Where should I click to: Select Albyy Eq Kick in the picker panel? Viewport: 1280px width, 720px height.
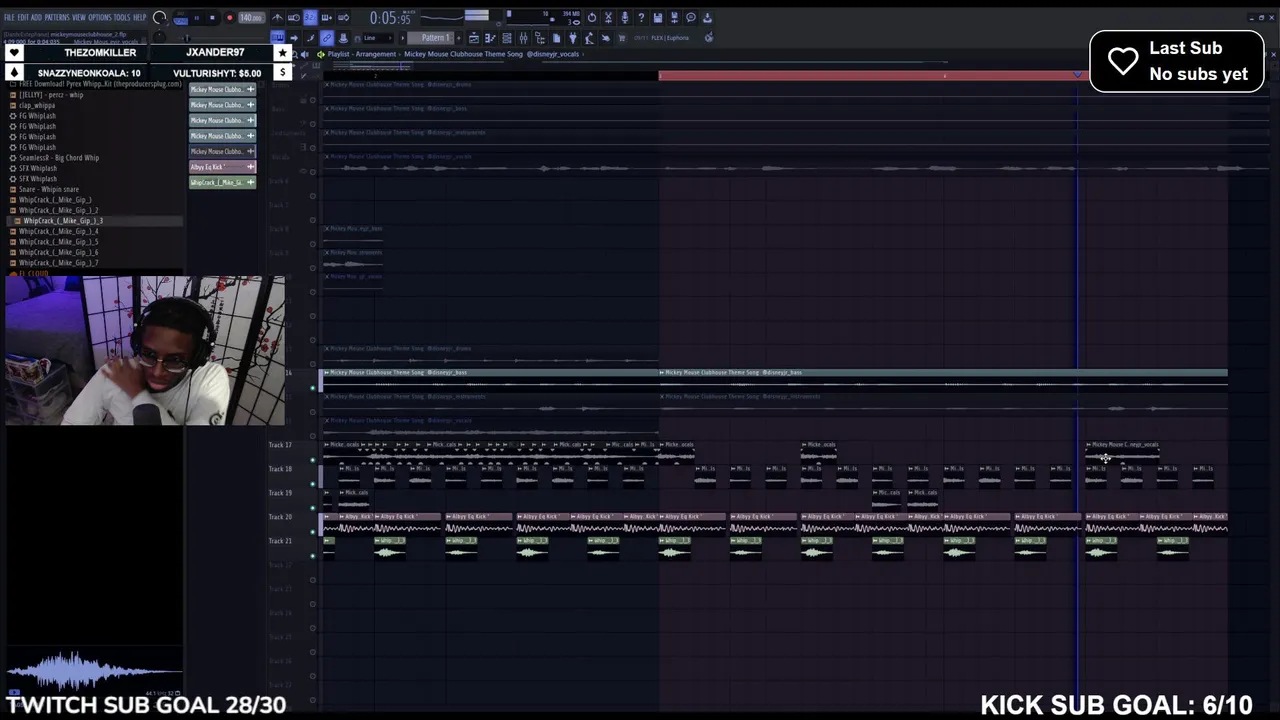click(x=222, y=167)
